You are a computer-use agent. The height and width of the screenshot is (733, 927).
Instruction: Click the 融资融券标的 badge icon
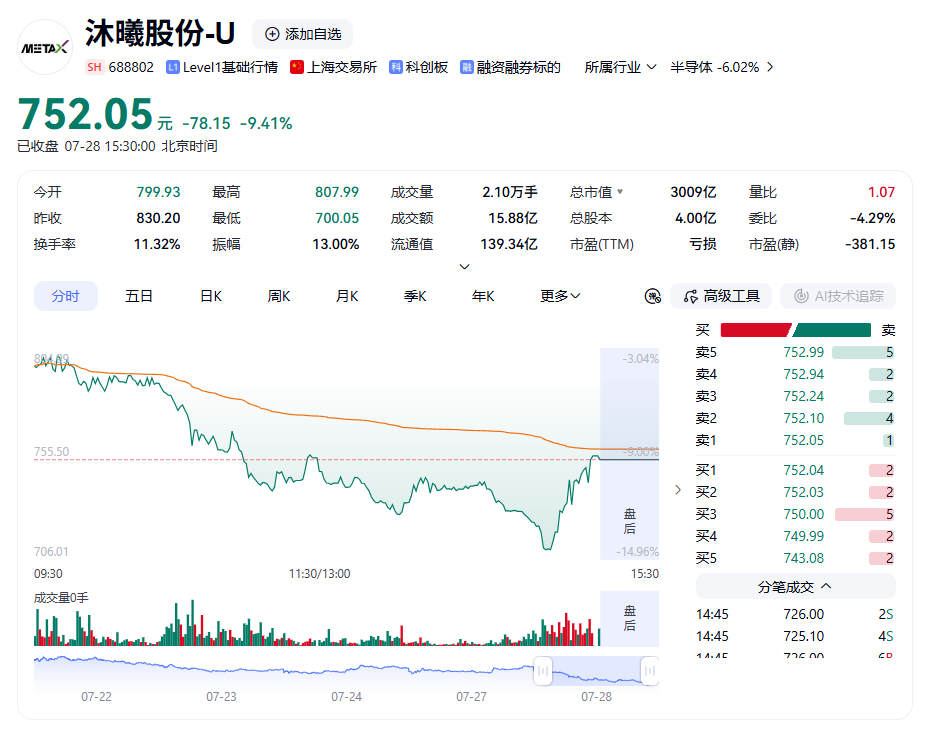[467, 67]
